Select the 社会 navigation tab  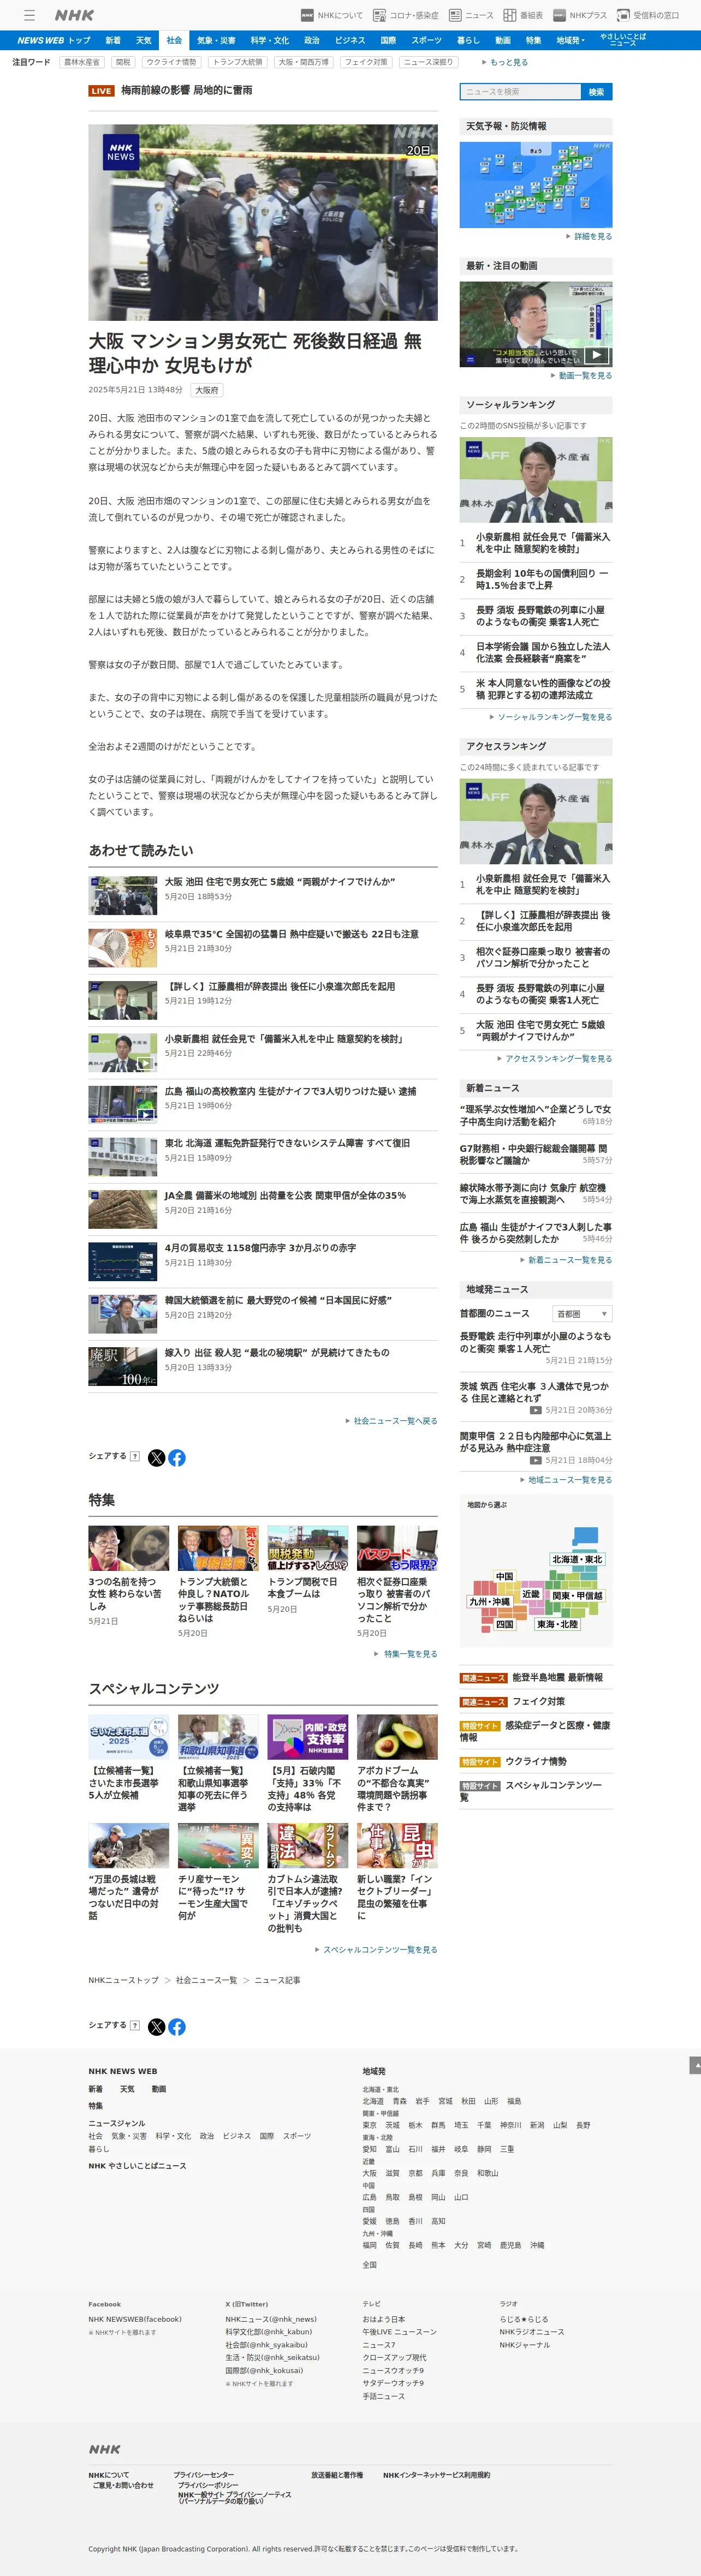click(174, 40)
